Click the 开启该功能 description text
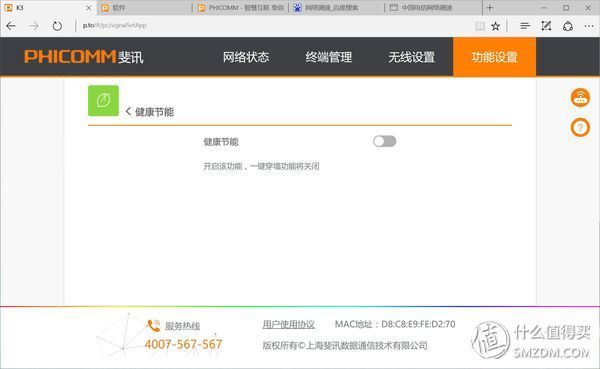This screenshot has height=369, width=600. (261, 166)
